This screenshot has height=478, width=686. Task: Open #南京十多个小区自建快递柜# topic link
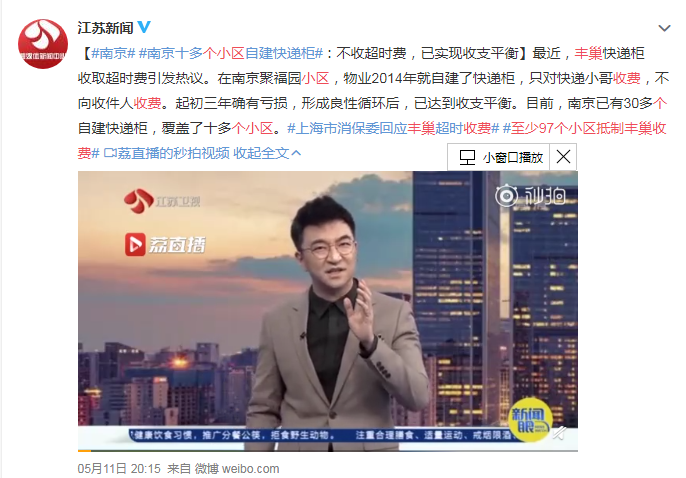(231, 53)
